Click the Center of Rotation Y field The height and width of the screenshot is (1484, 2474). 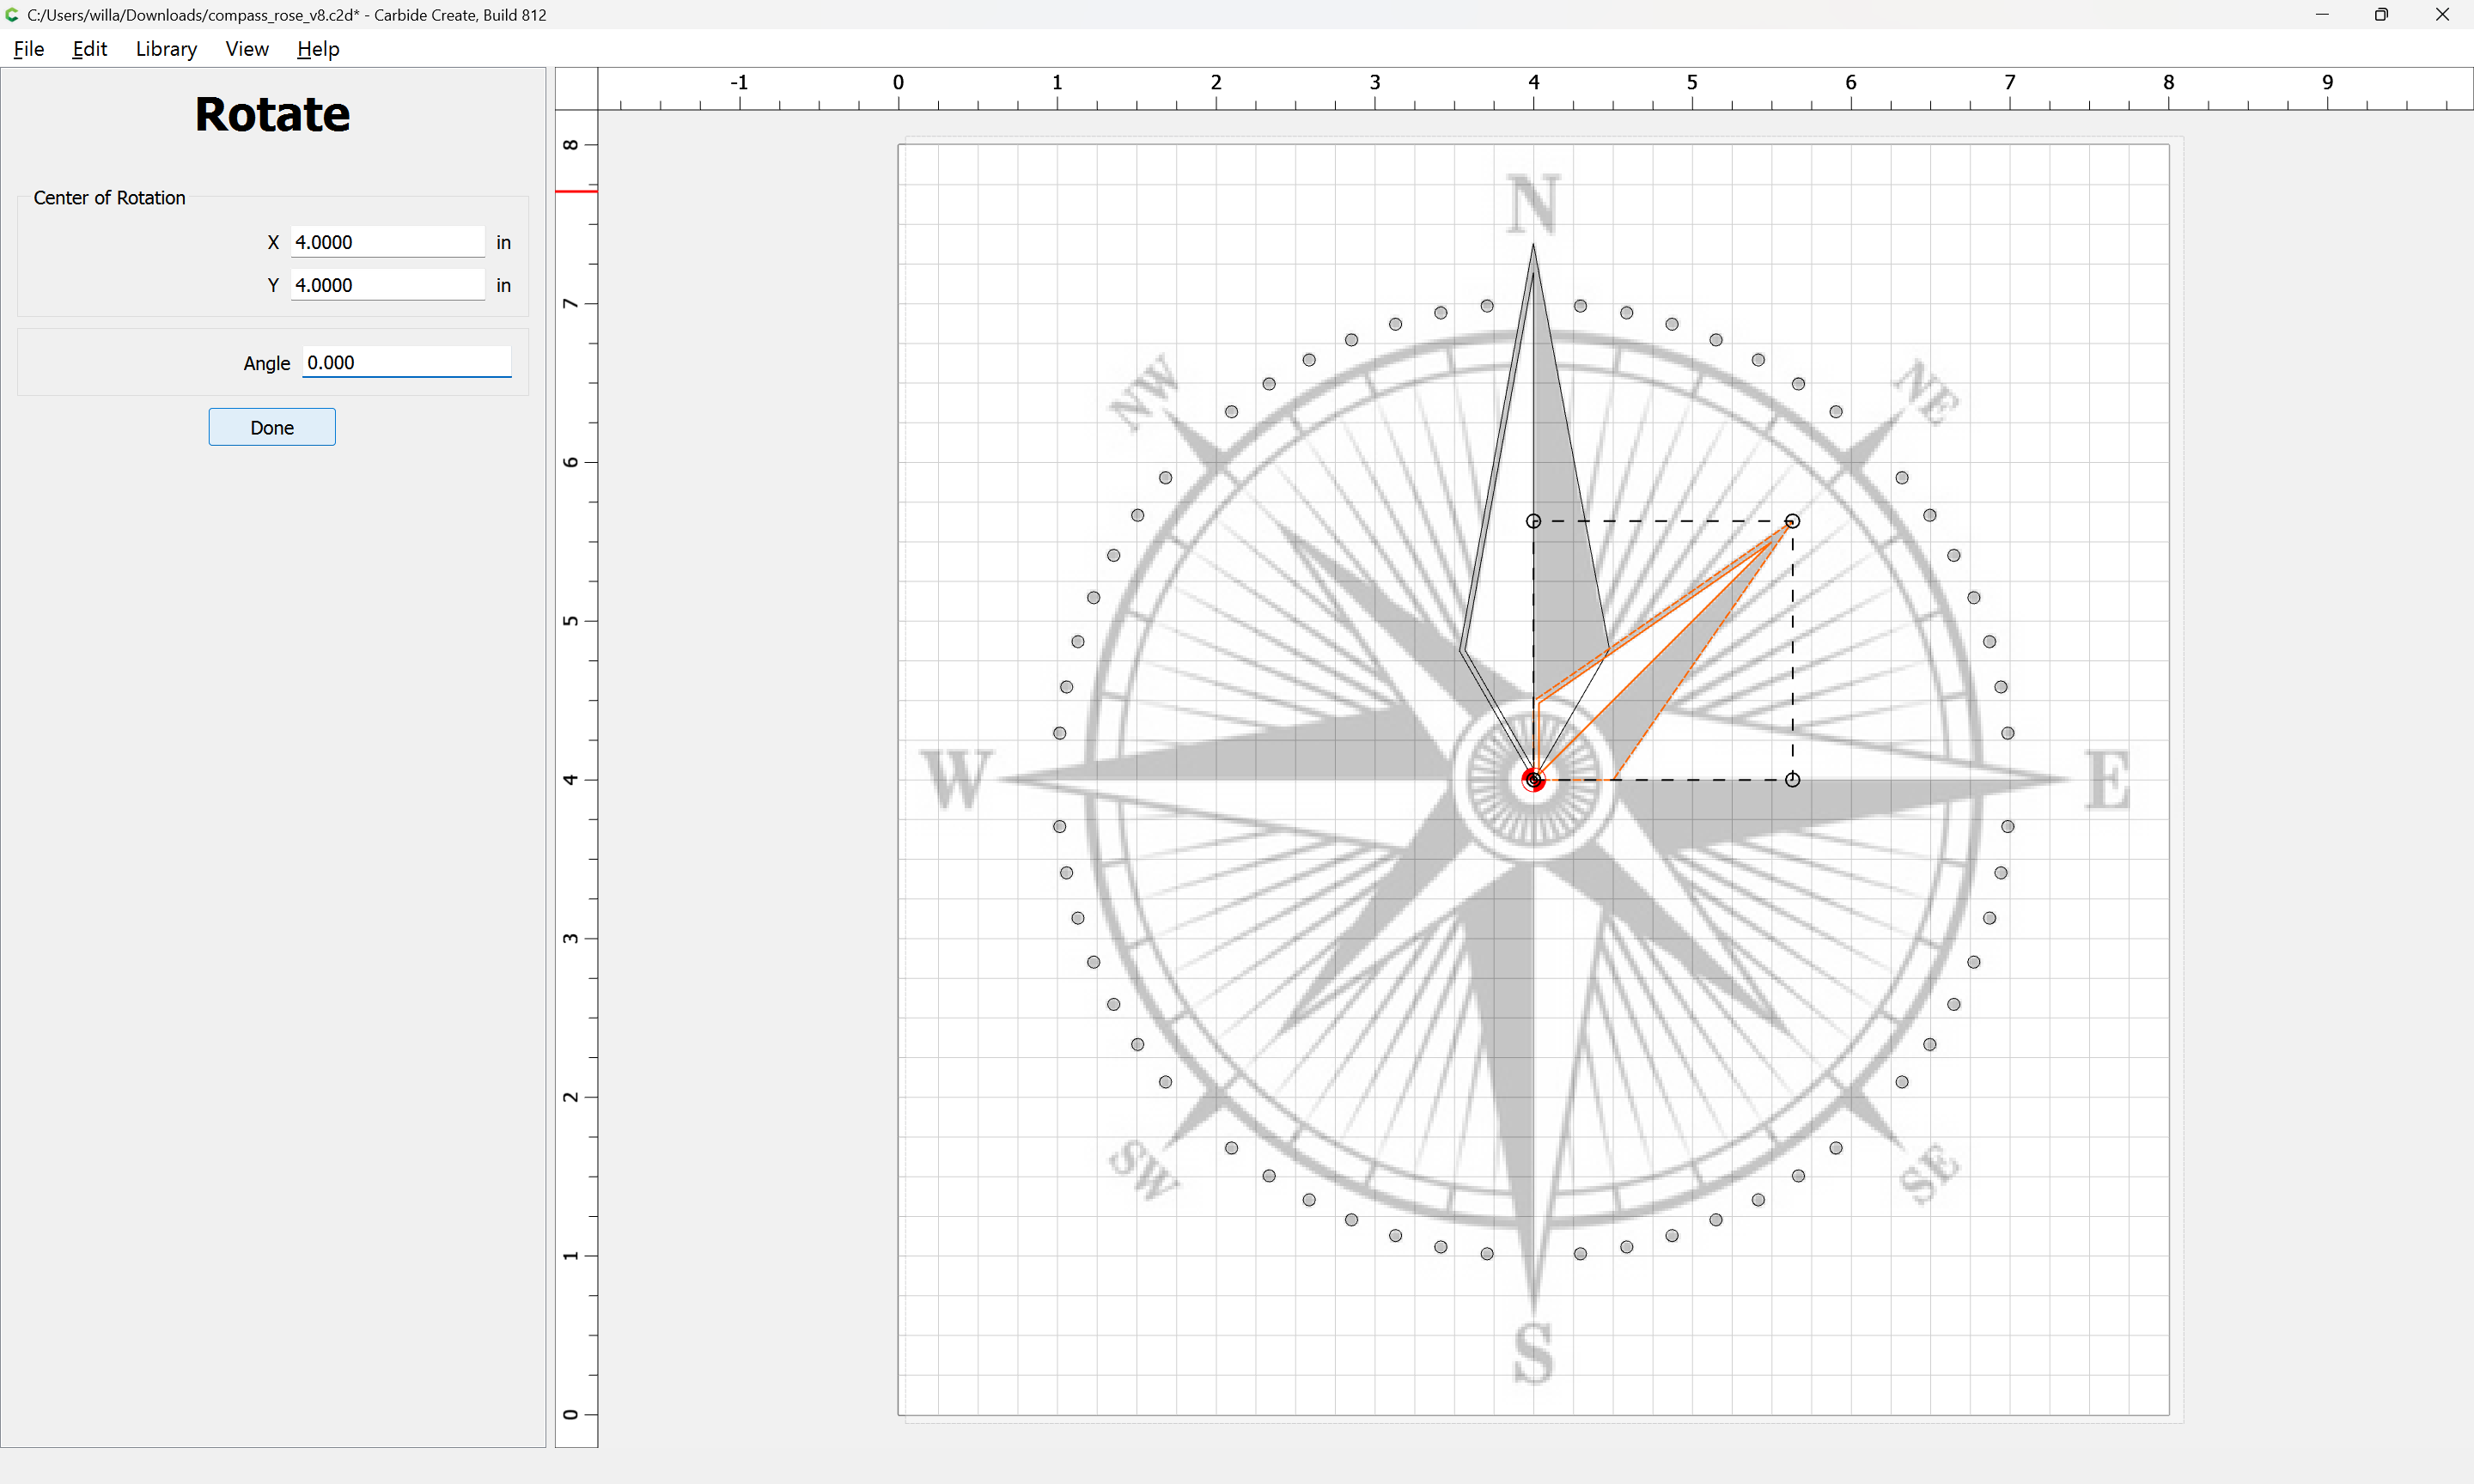pyautogui.click(x=387, y=285)
